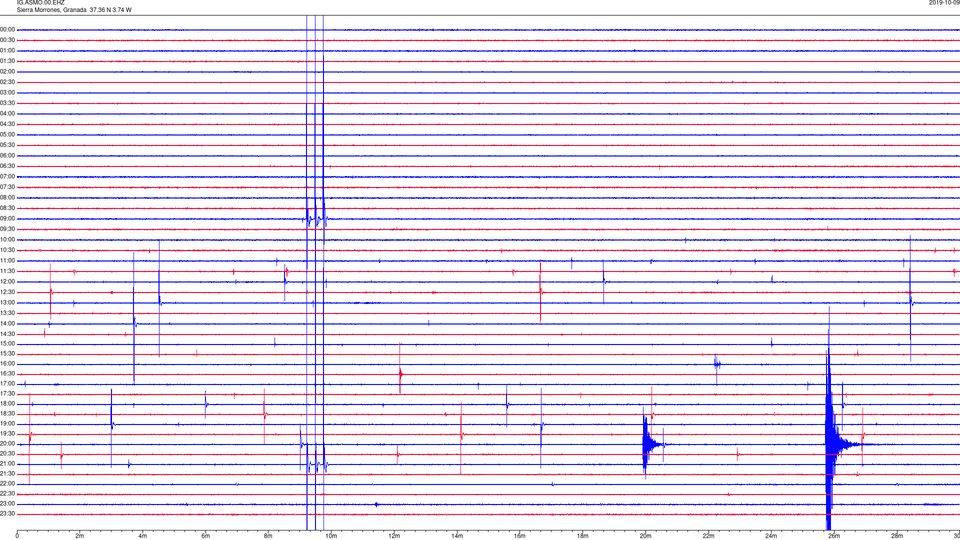Select the '24m' minute axis label
The image size is (960, 540).
click(x=771, y=536)
